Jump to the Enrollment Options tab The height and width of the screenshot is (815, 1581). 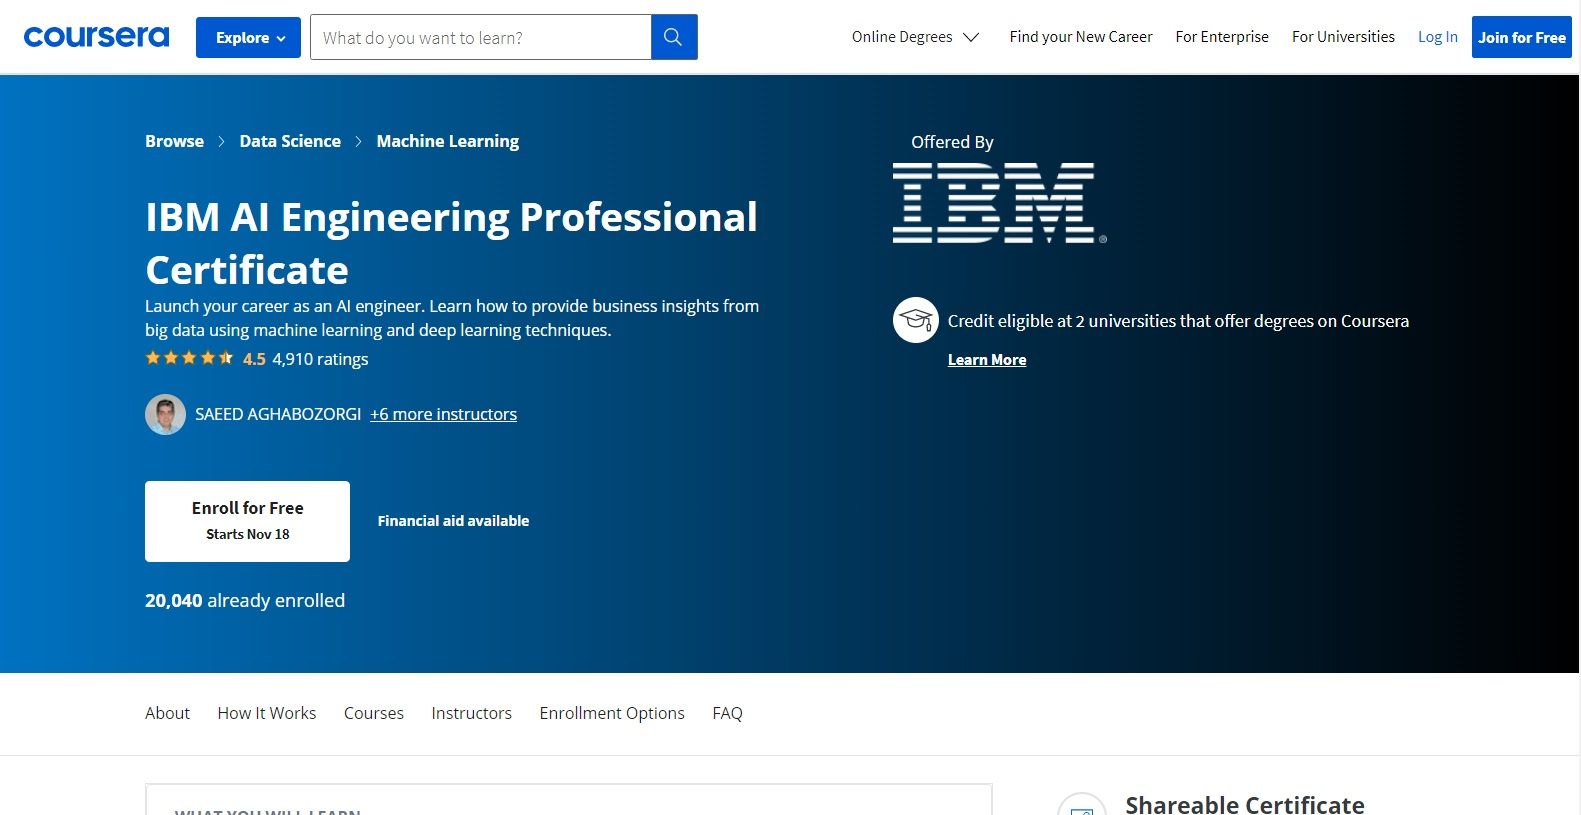(612, 713)
